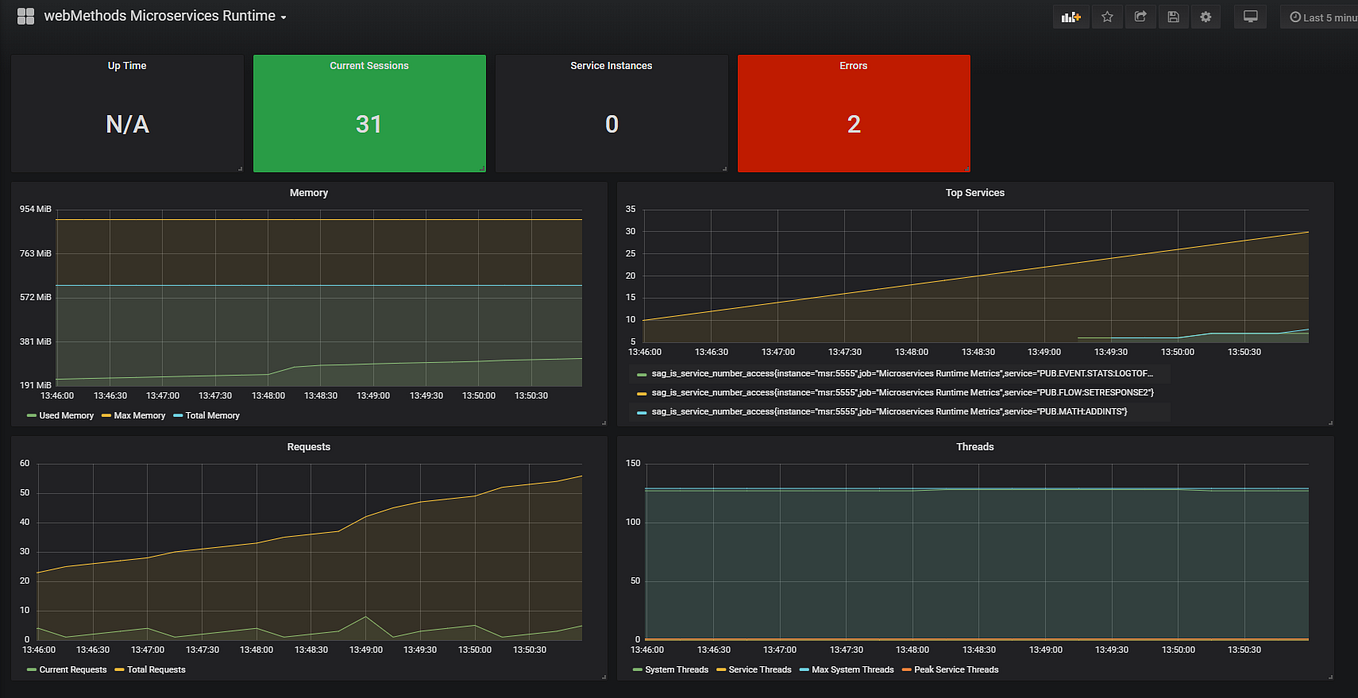Click the Grafana apps grid icon top left
1358x698 pixels.
25,15
